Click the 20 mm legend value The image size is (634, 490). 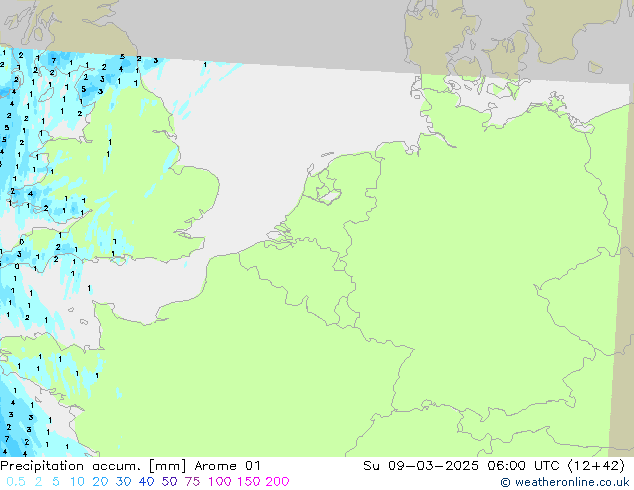tap(100, 482)
